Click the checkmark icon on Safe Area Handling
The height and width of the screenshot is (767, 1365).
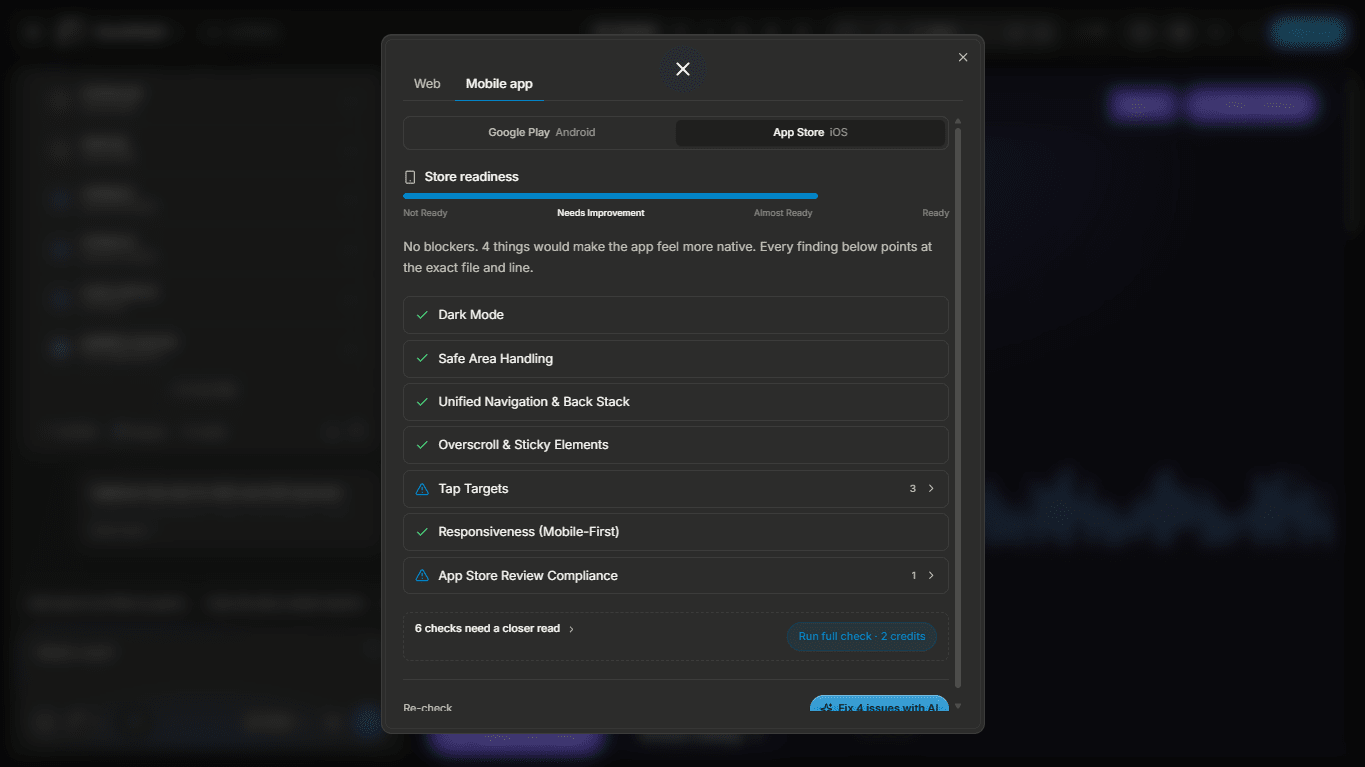click(422, 358)
